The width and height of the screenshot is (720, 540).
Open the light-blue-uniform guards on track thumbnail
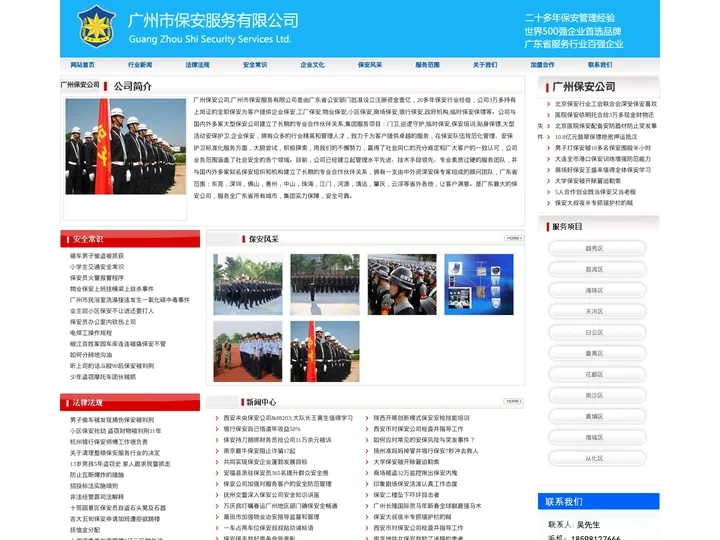point(248,351)
